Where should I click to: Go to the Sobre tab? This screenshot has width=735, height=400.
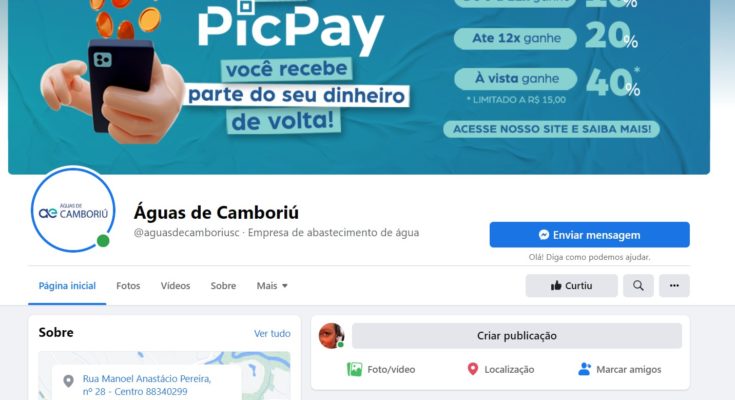(223, 286)
